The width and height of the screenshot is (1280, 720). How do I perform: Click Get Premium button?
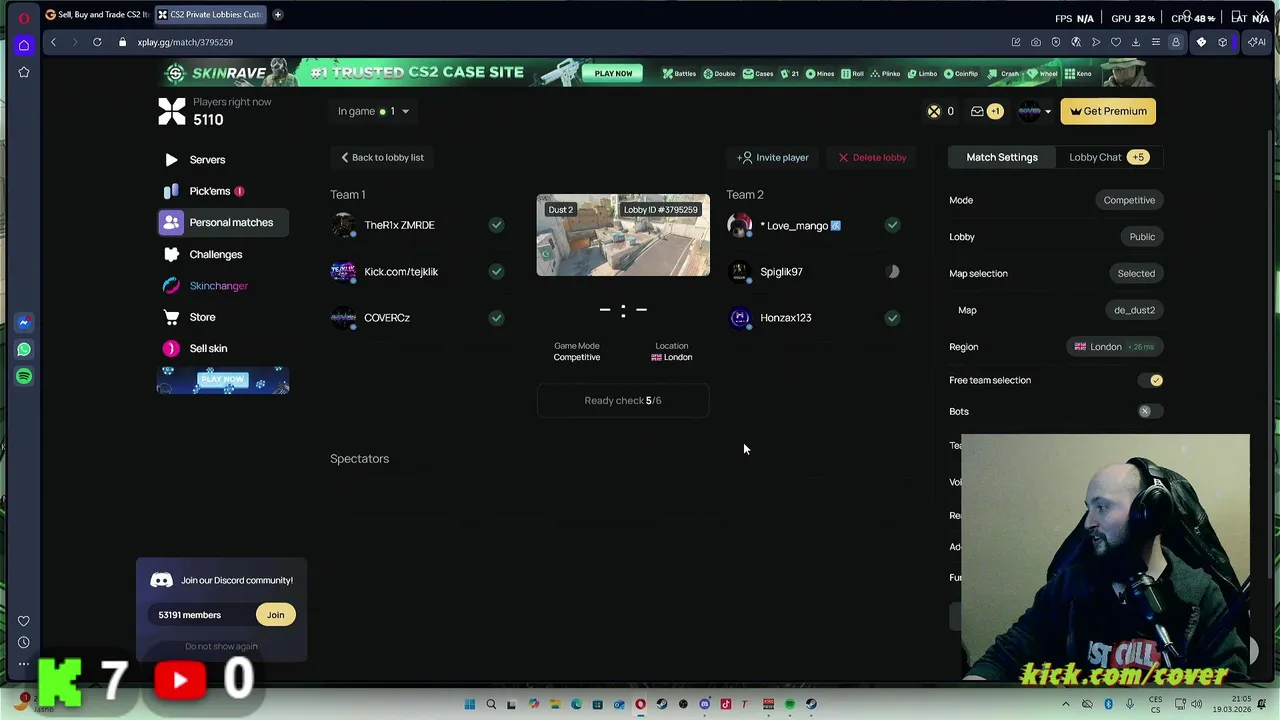(x=1108, y=111)
